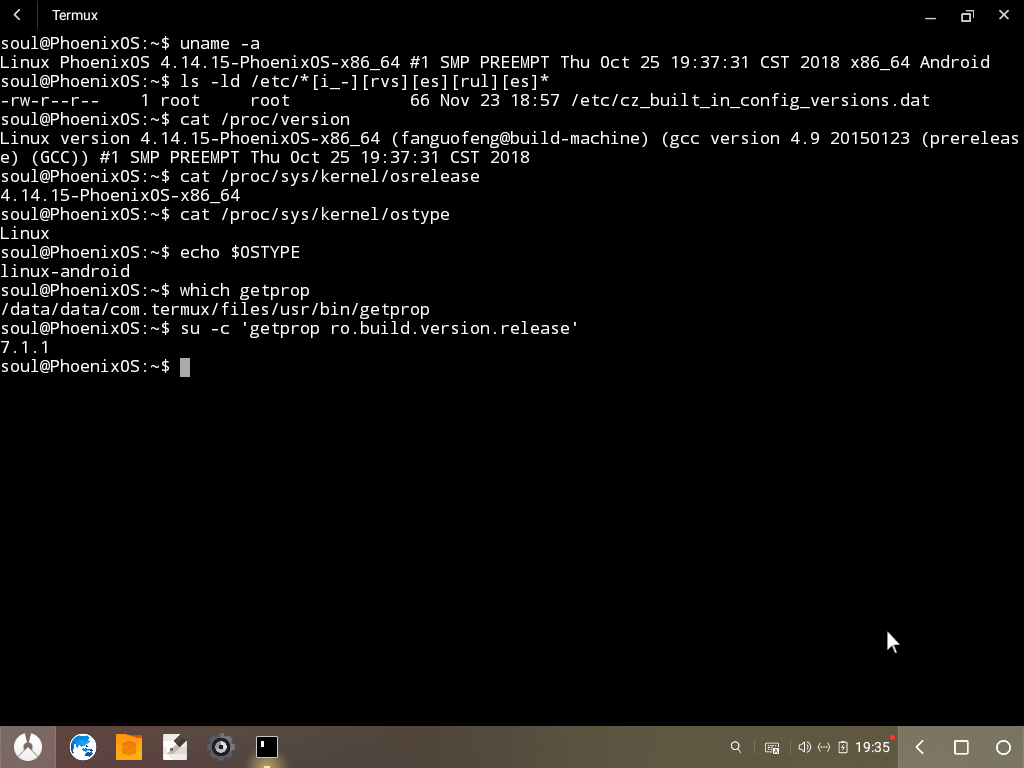The image size is (1024, 768).
Task: Click the terminal cursor at the prompt
Action: tap(185, 367)
